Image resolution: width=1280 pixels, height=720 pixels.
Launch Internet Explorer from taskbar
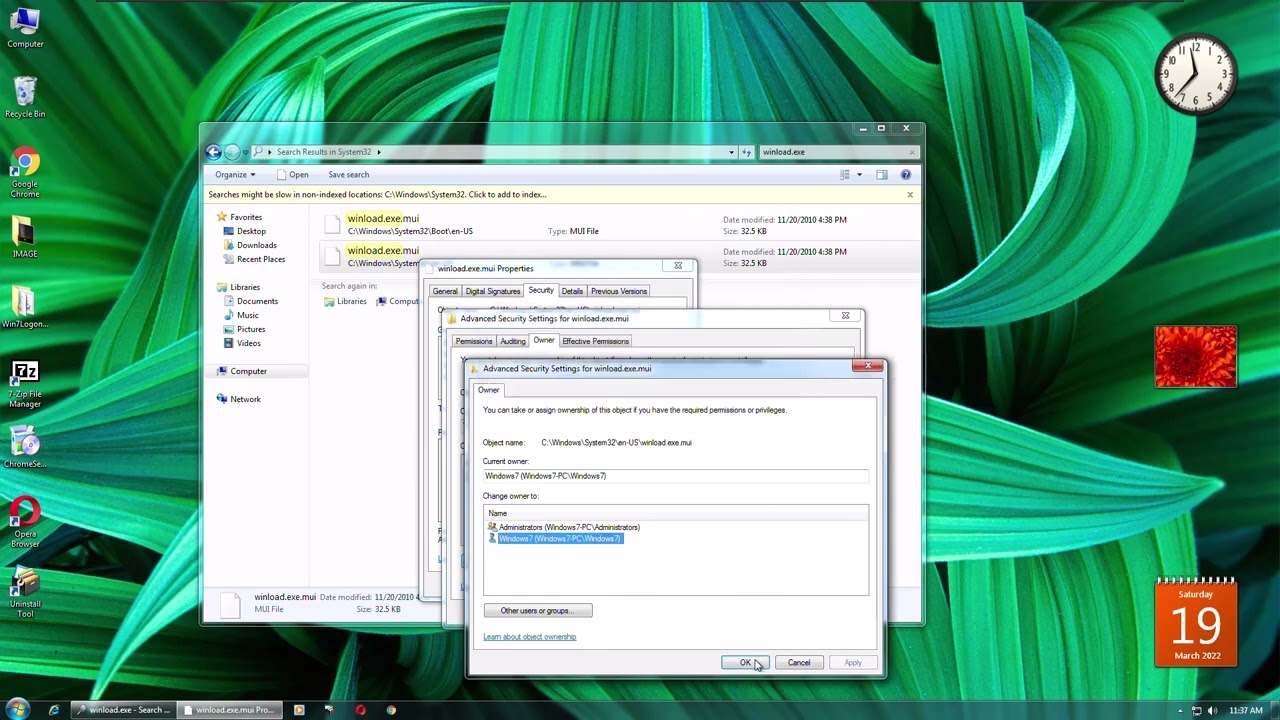pyautogui.click(x=54, y=710)
